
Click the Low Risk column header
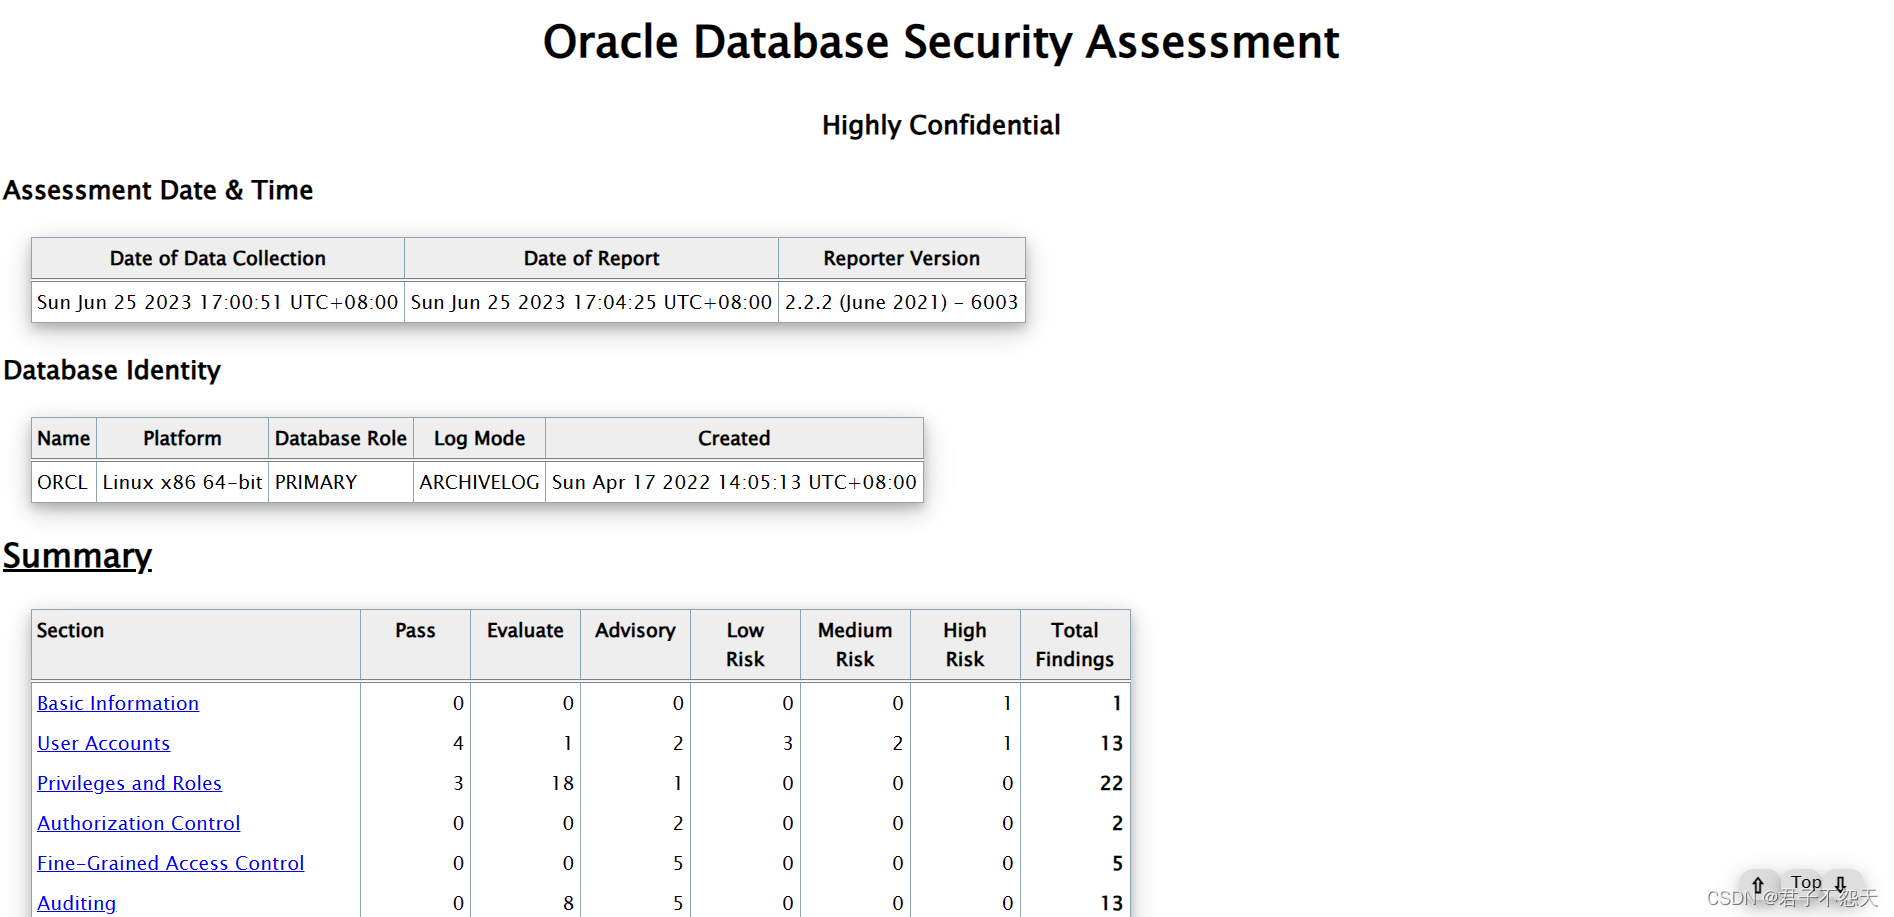[x=746, y=645]
